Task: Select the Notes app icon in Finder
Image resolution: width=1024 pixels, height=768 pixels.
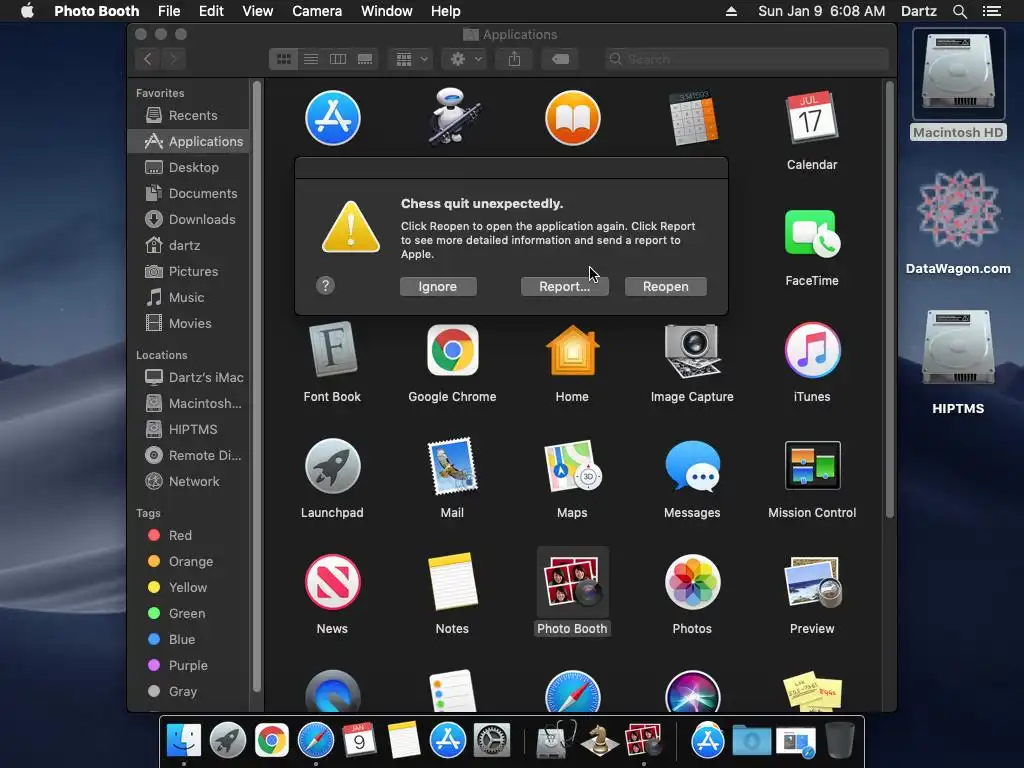Action: click(452, 581)
